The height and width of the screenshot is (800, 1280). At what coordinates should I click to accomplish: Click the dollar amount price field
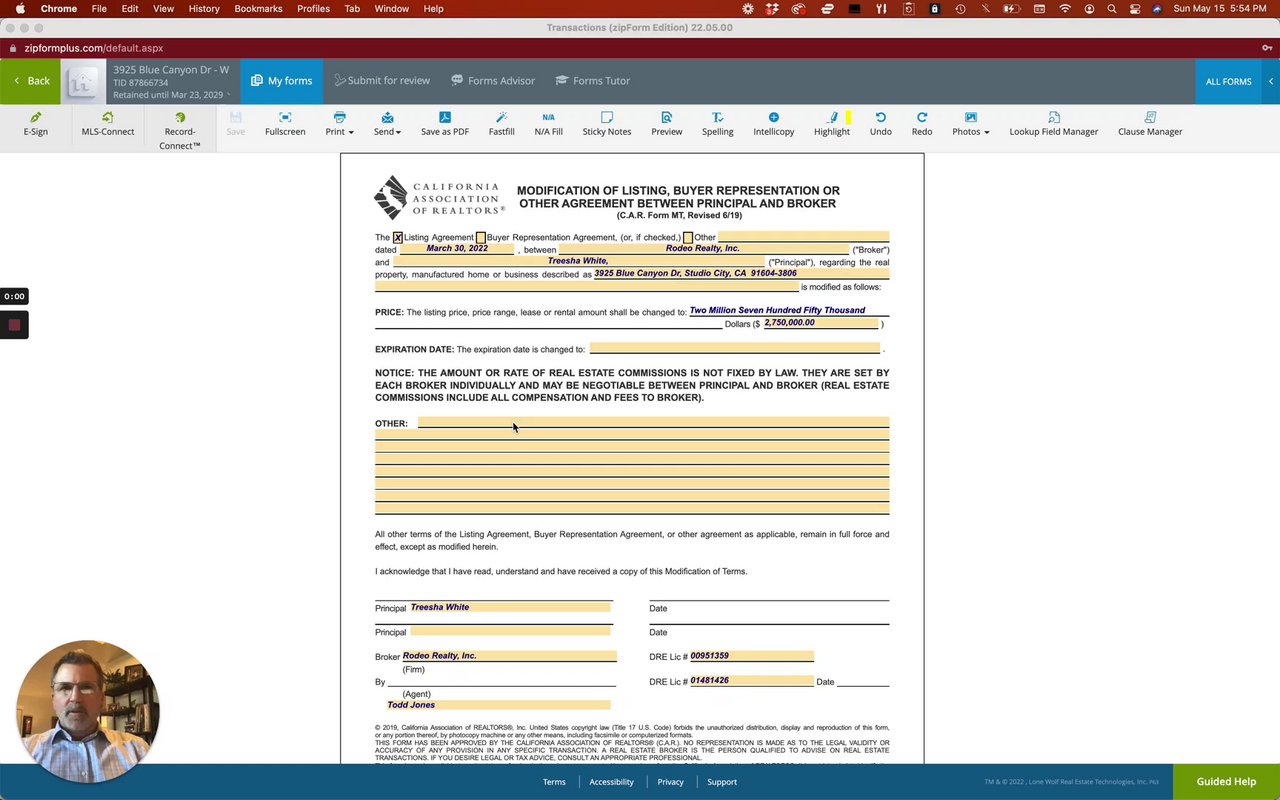coord(821,323)
